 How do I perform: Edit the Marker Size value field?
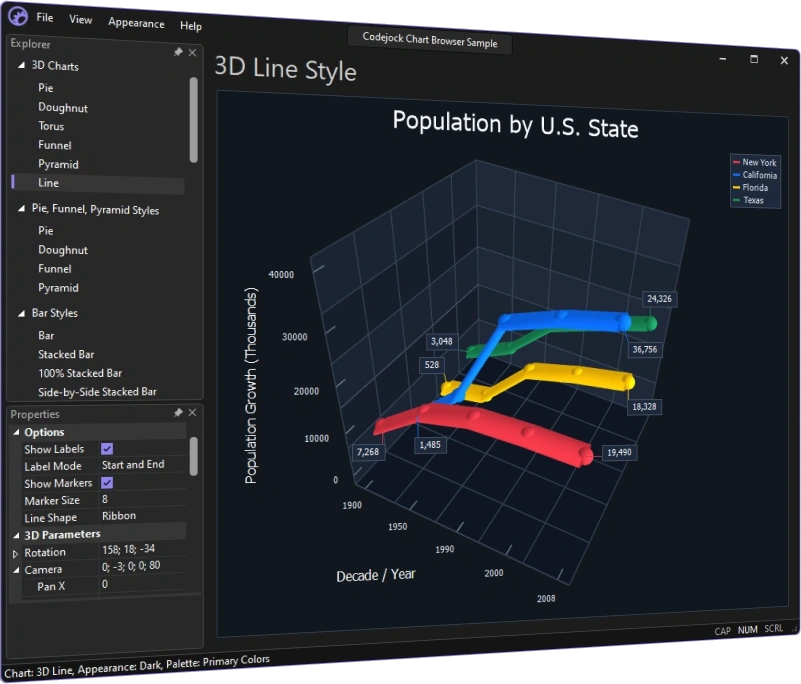tap(142, 499)
